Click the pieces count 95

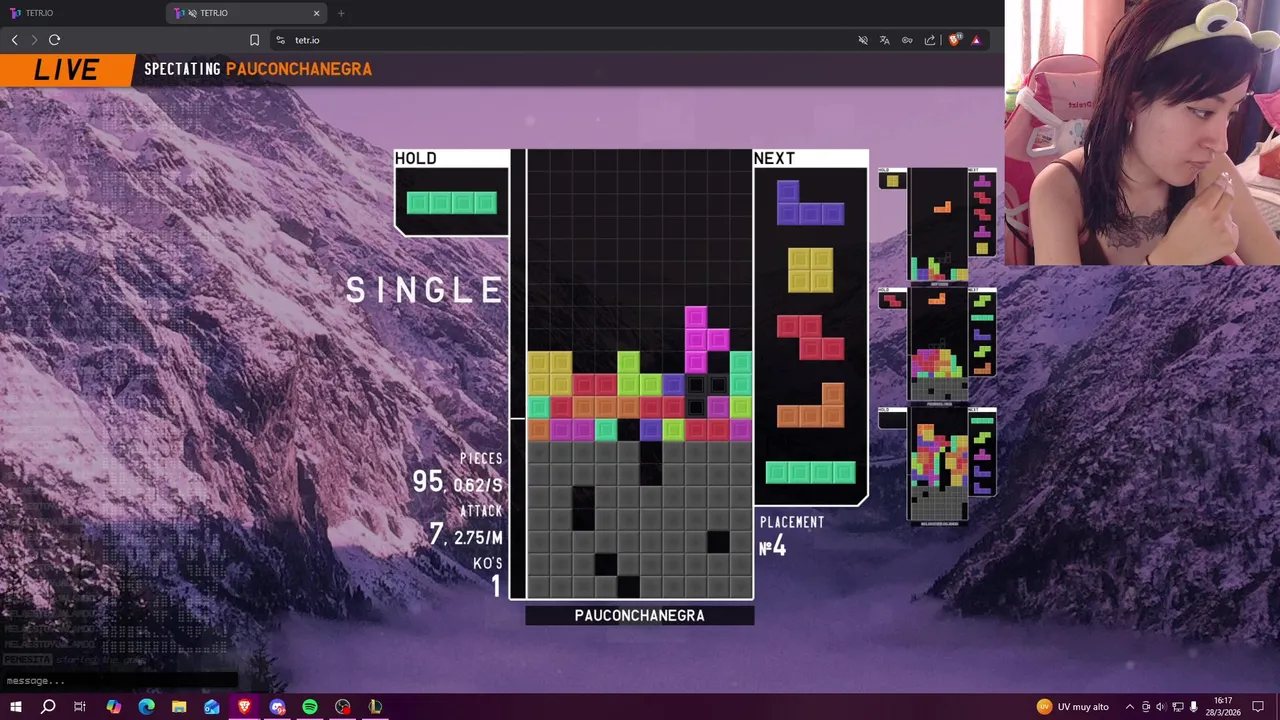[427, 481]
